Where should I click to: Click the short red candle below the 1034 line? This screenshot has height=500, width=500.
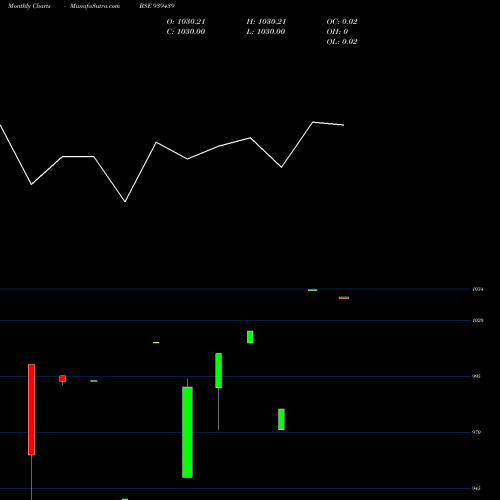pyautogui.click(x=344, y=298)
